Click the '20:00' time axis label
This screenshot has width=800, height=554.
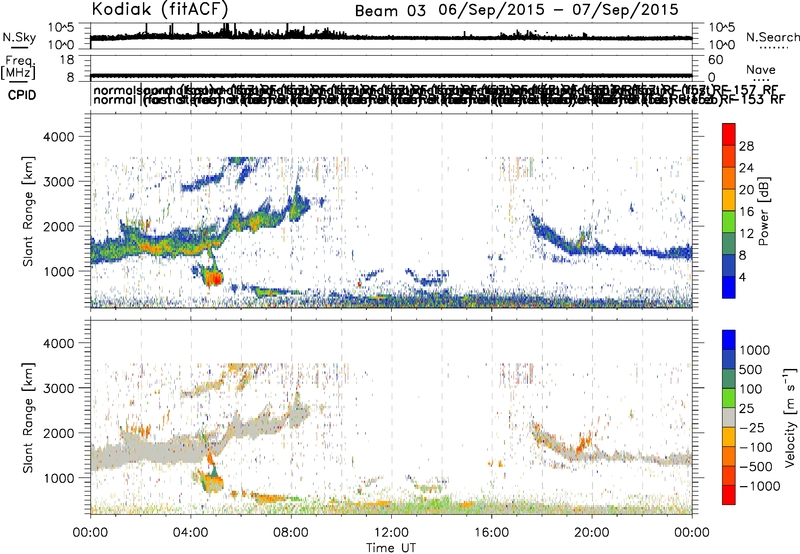592,533
